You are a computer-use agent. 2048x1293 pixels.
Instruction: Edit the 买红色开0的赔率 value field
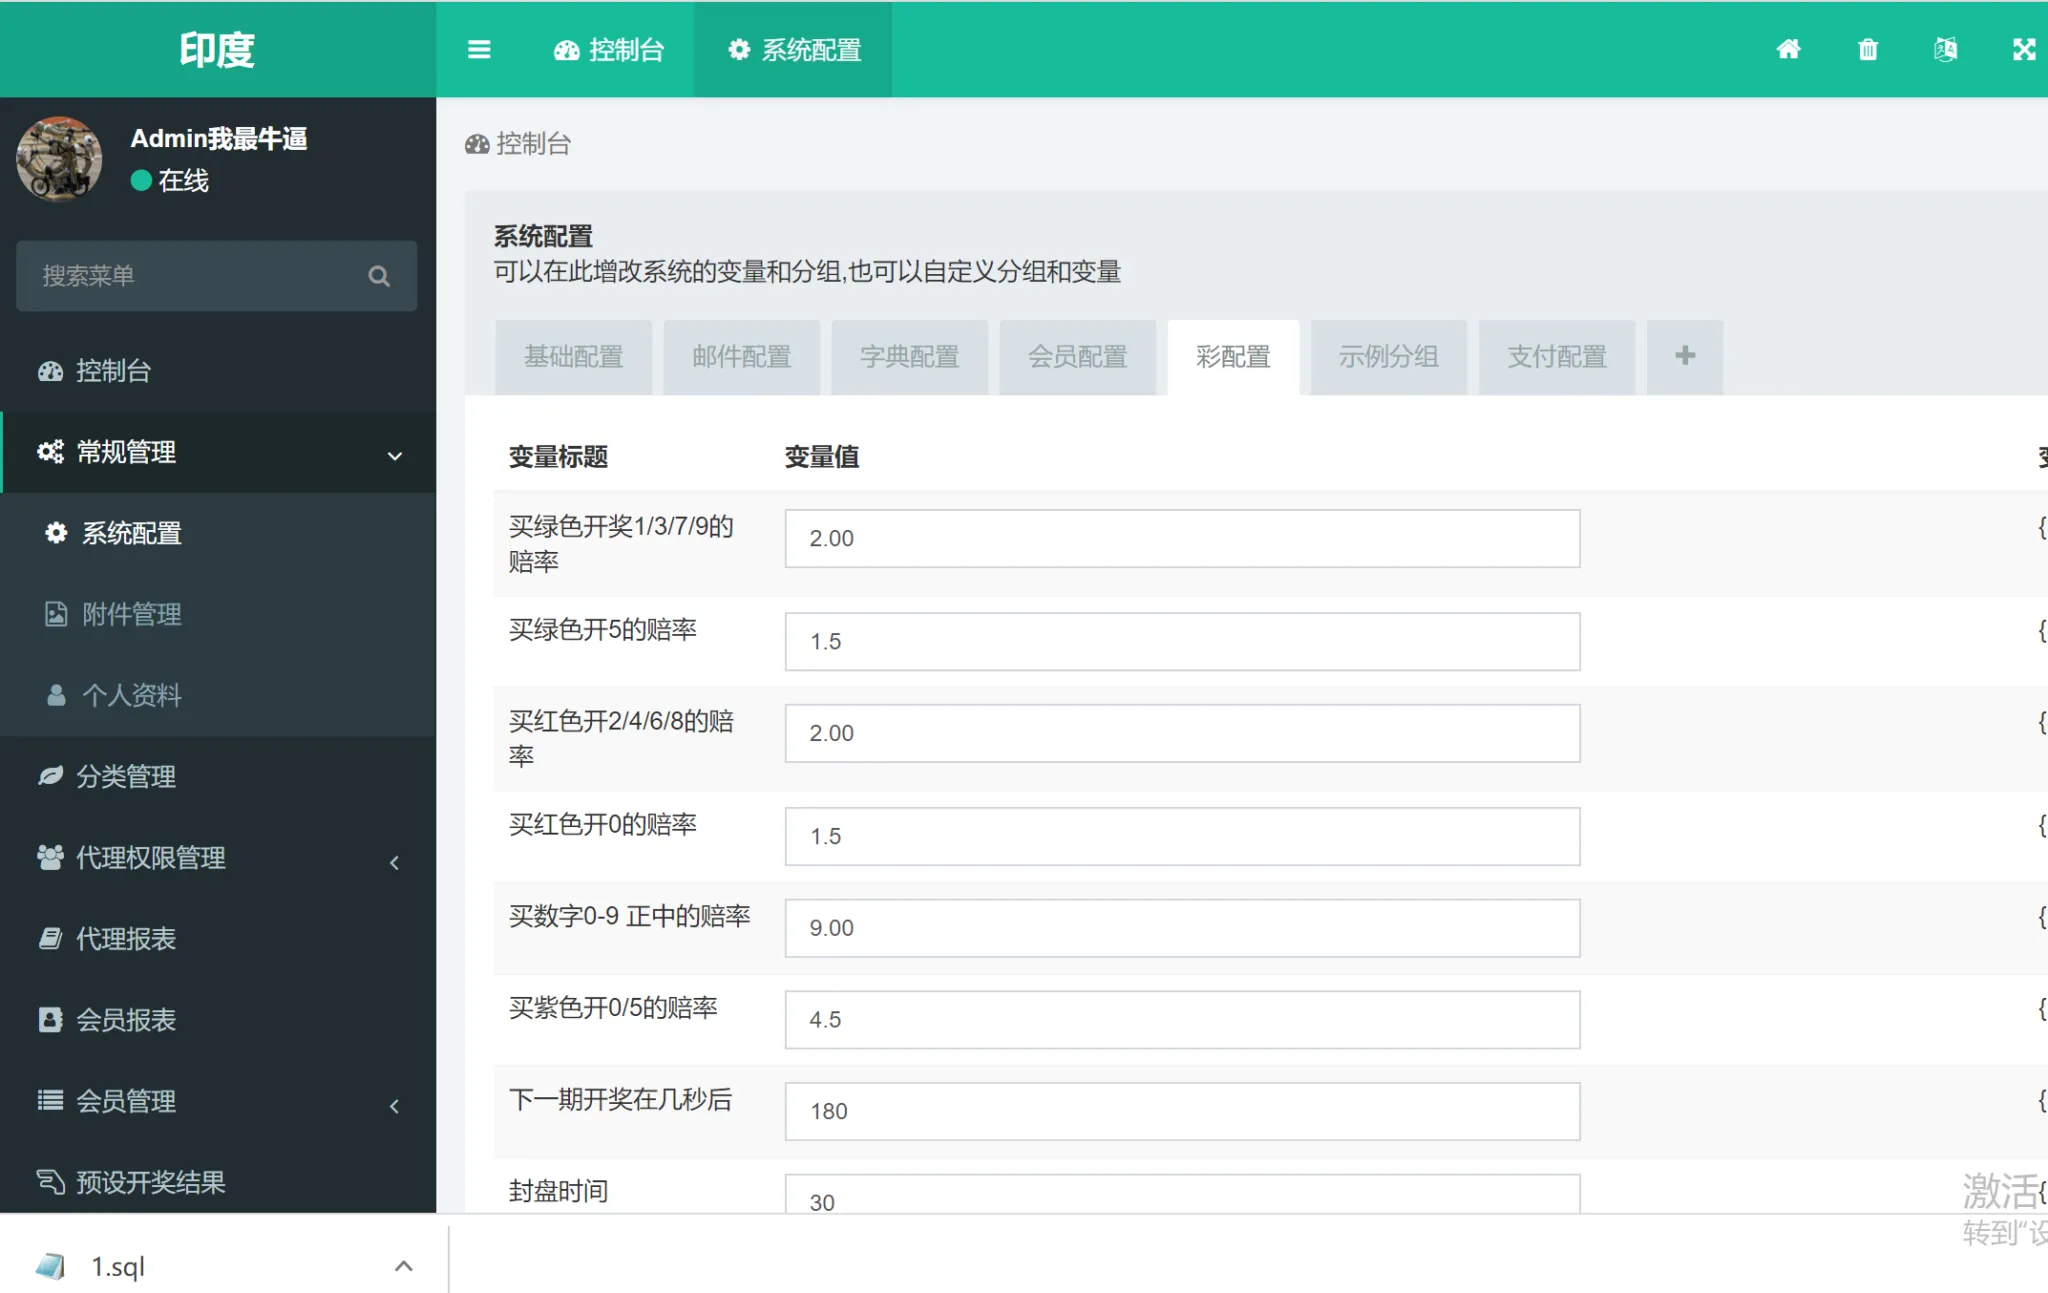click(x=1182, y=836)
